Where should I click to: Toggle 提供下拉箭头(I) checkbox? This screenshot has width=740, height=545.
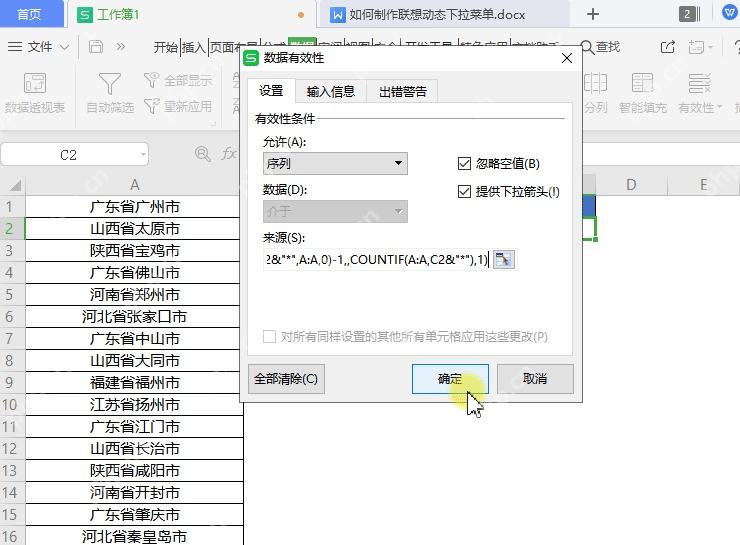click(464, 192)
